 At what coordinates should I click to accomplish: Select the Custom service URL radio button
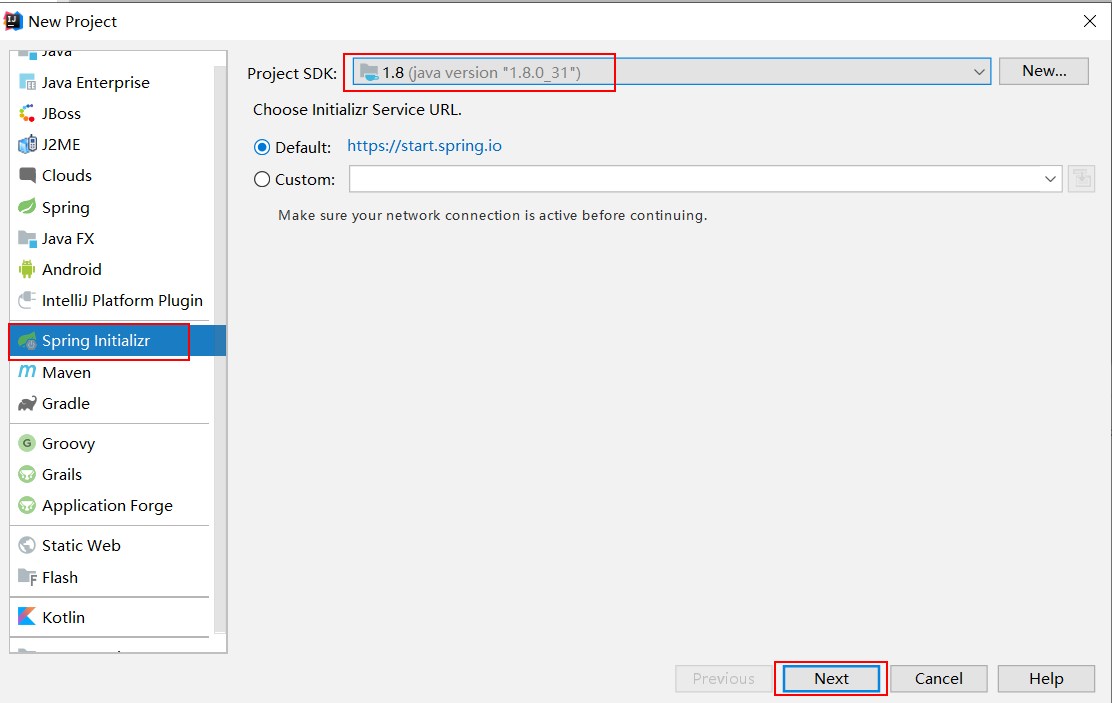[x=262, y=179]
